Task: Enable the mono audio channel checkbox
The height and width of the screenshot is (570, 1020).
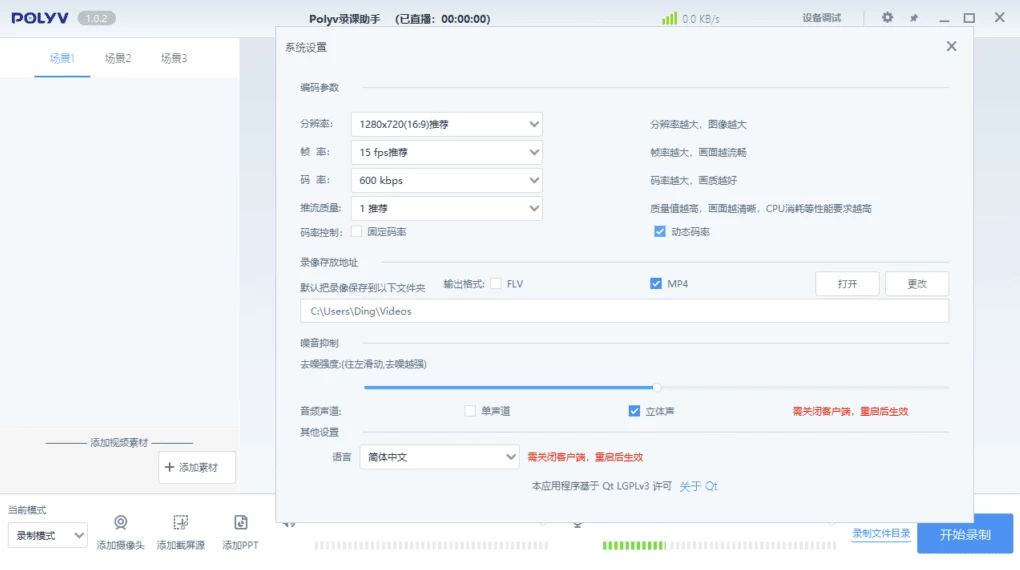Action: tap(470, 411)
